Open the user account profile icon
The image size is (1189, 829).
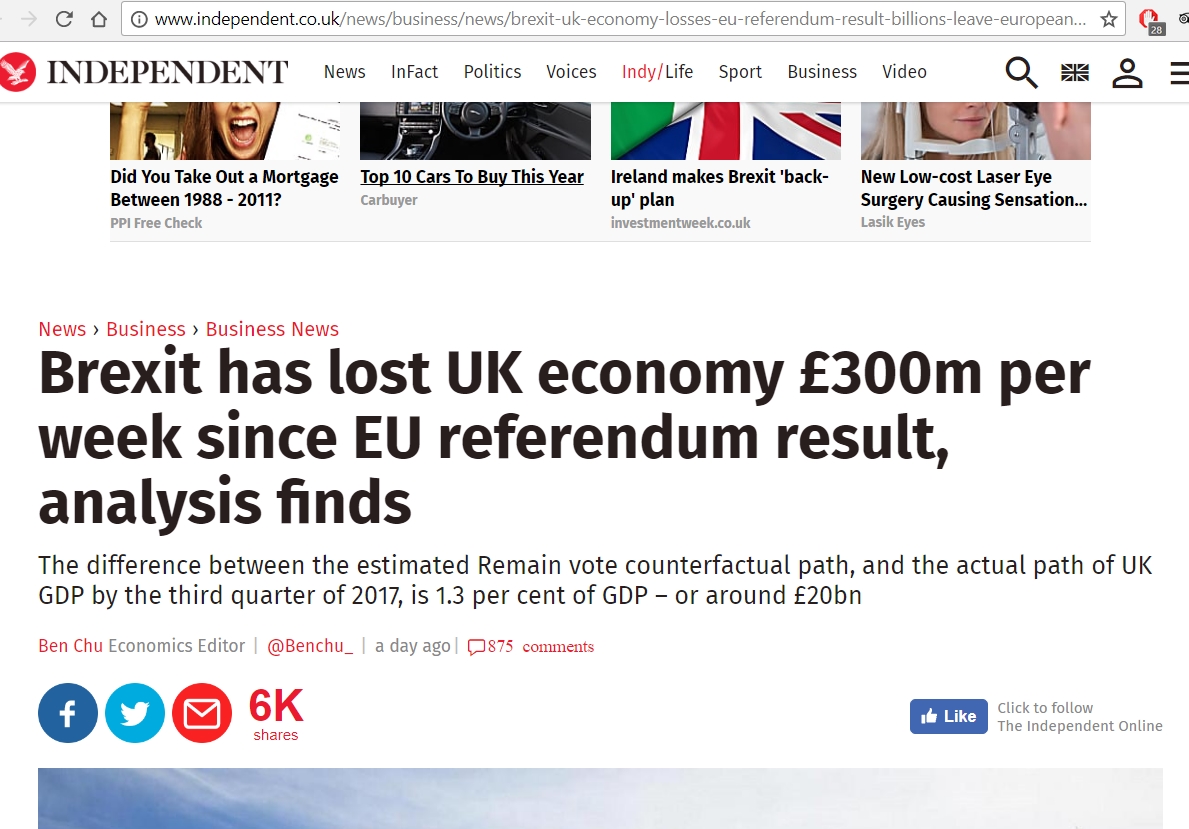1127,73
